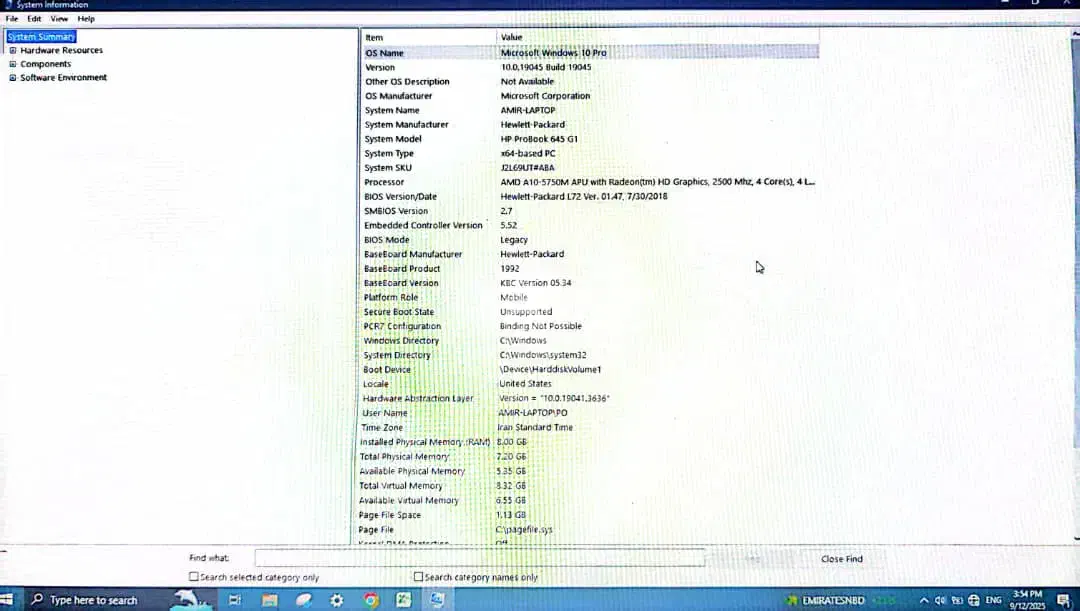Viewport: 1080px width, 611px height.
Task: Open File Explorer from the taskbar
Action: click(270, 600)
